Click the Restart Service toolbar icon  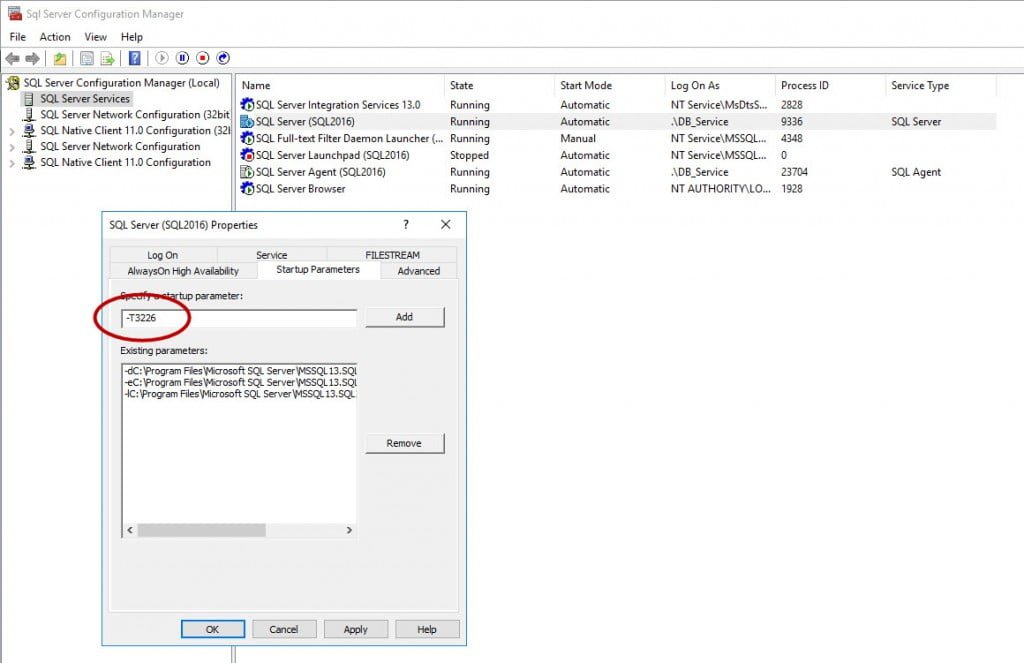(223, 58)
